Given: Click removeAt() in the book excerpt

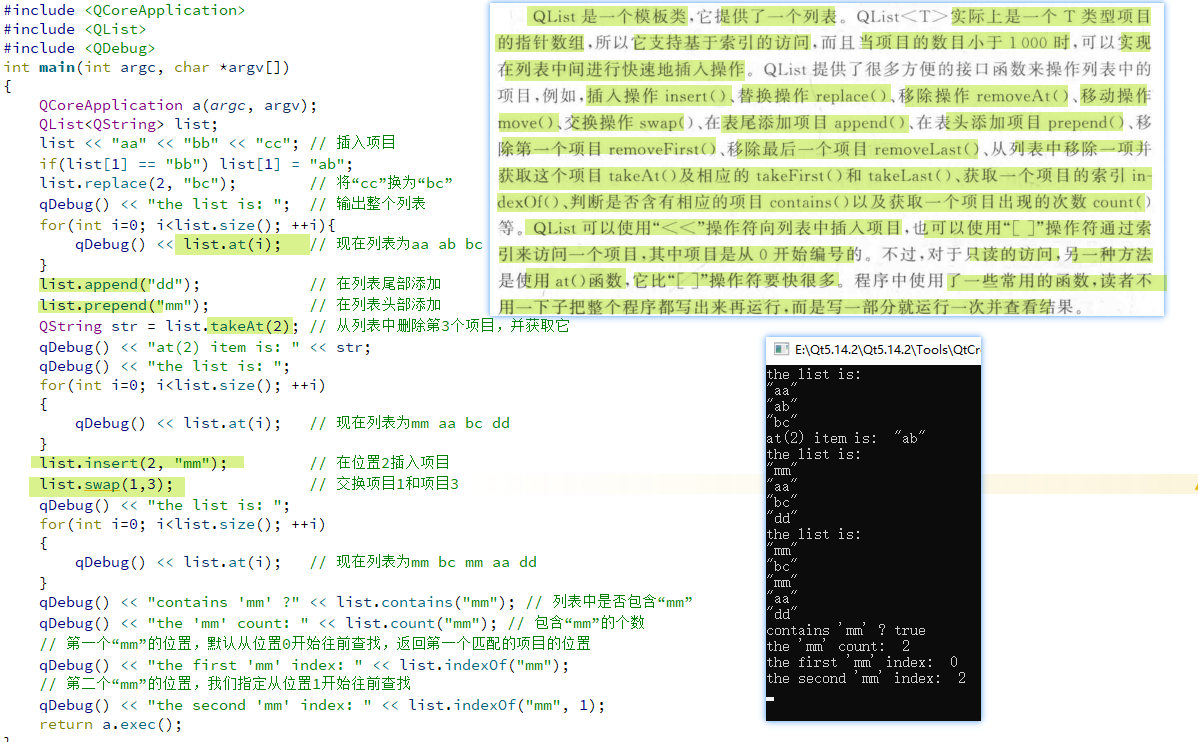Looking at the screenshot, I should point(1022,96).
